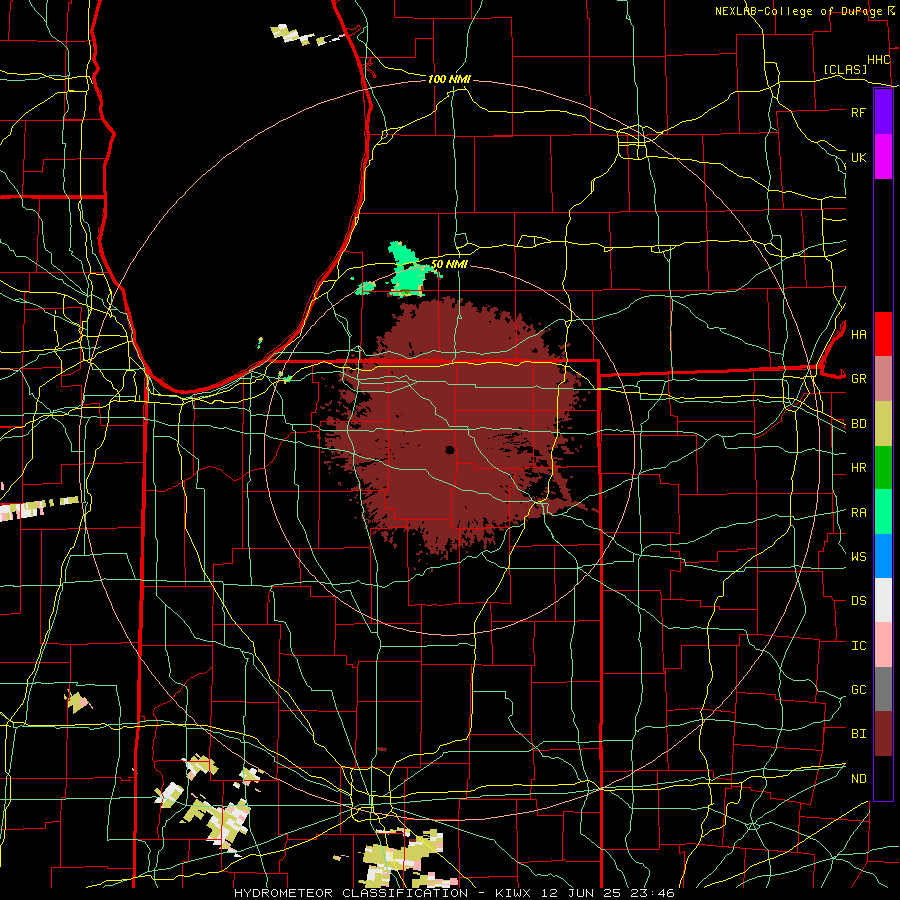Click the IC legend label
The image size is (900, 900).
click(858, 646)
